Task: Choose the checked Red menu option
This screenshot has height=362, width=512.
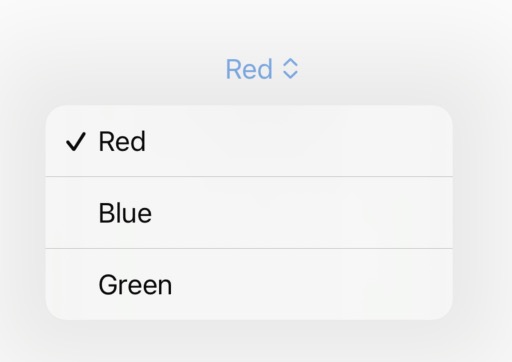Action: (x=249, y=141)
